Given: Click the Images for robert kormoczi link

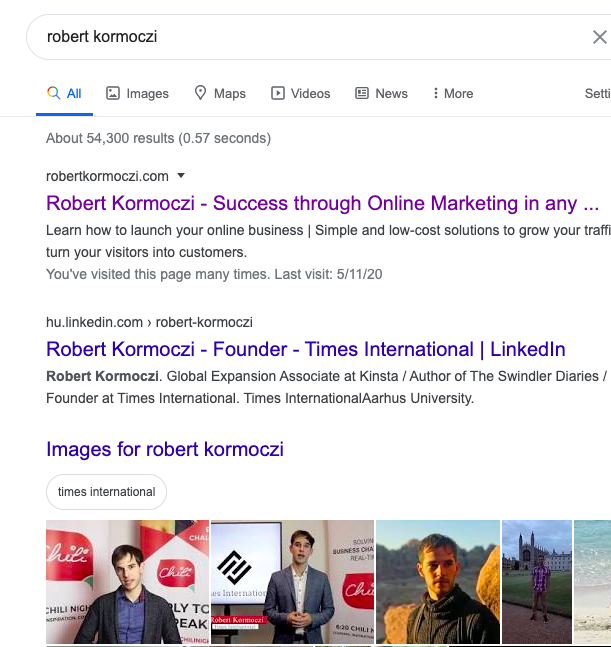Looking at the screenshot, I should 165,449.
